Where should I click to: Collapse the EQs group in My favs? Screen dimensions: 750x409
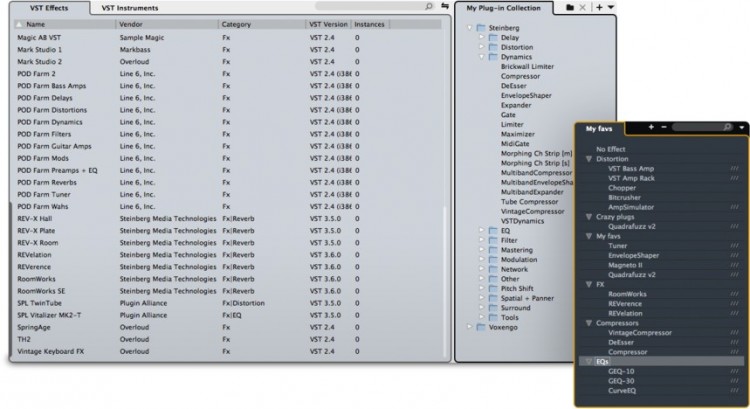click(589, 362)
